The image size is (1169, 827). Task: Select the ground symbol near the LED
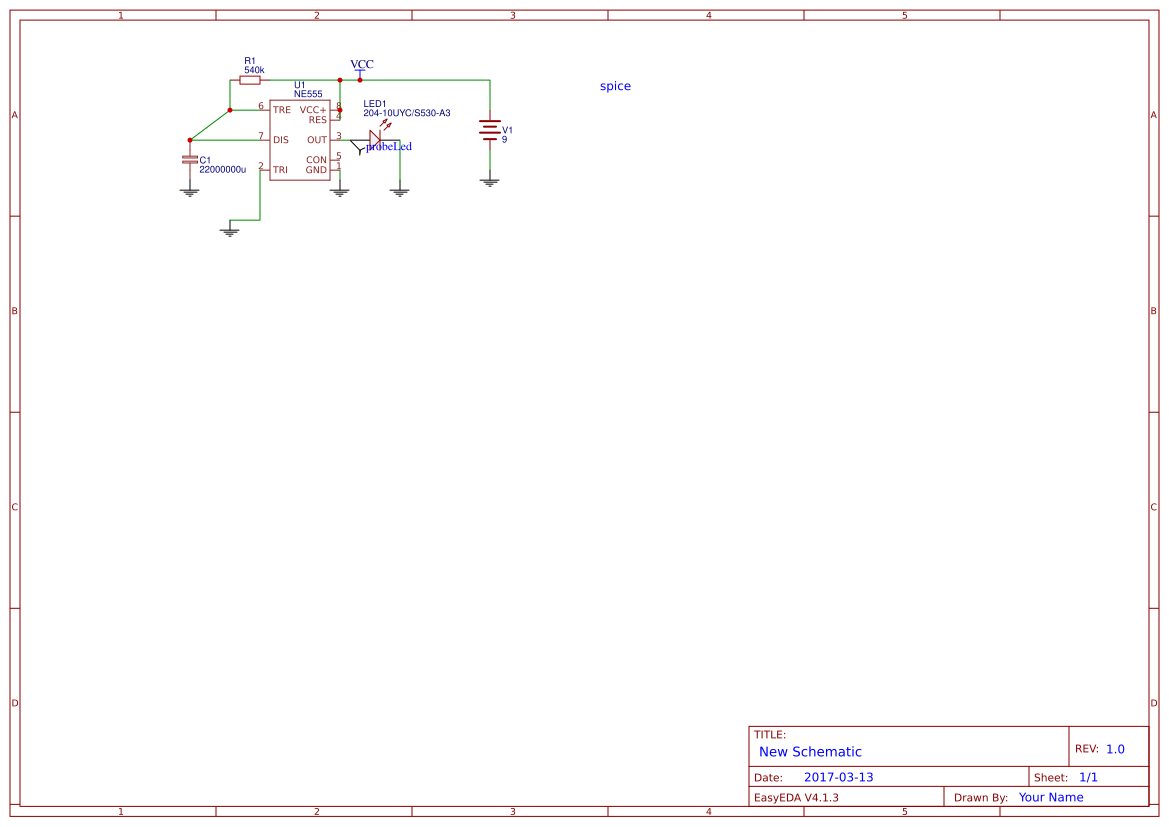click(x=399, y=189)
